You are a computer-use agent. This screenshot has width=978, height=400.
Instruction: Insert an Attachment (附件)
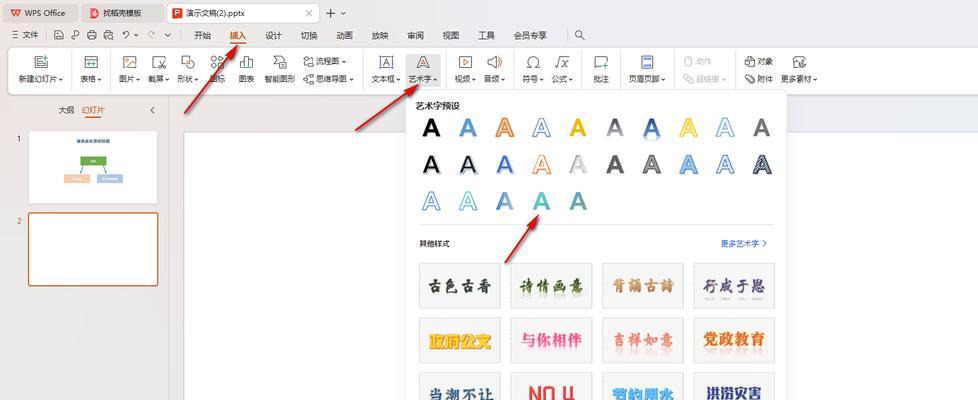(x=758, y=79)
